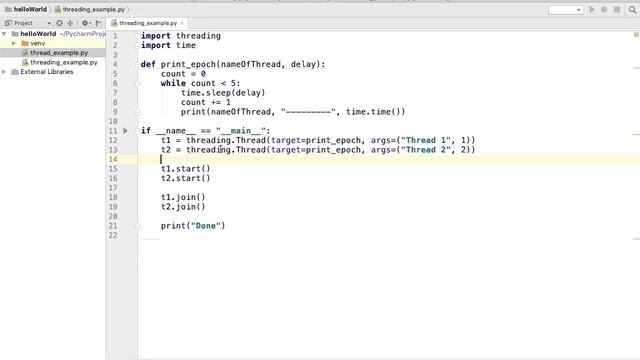Image resolution: width=640 pixels, height=360 pixels.
Task: Click 'def print_epoch(nameOfThread, delay):' line
Action: 233,64
